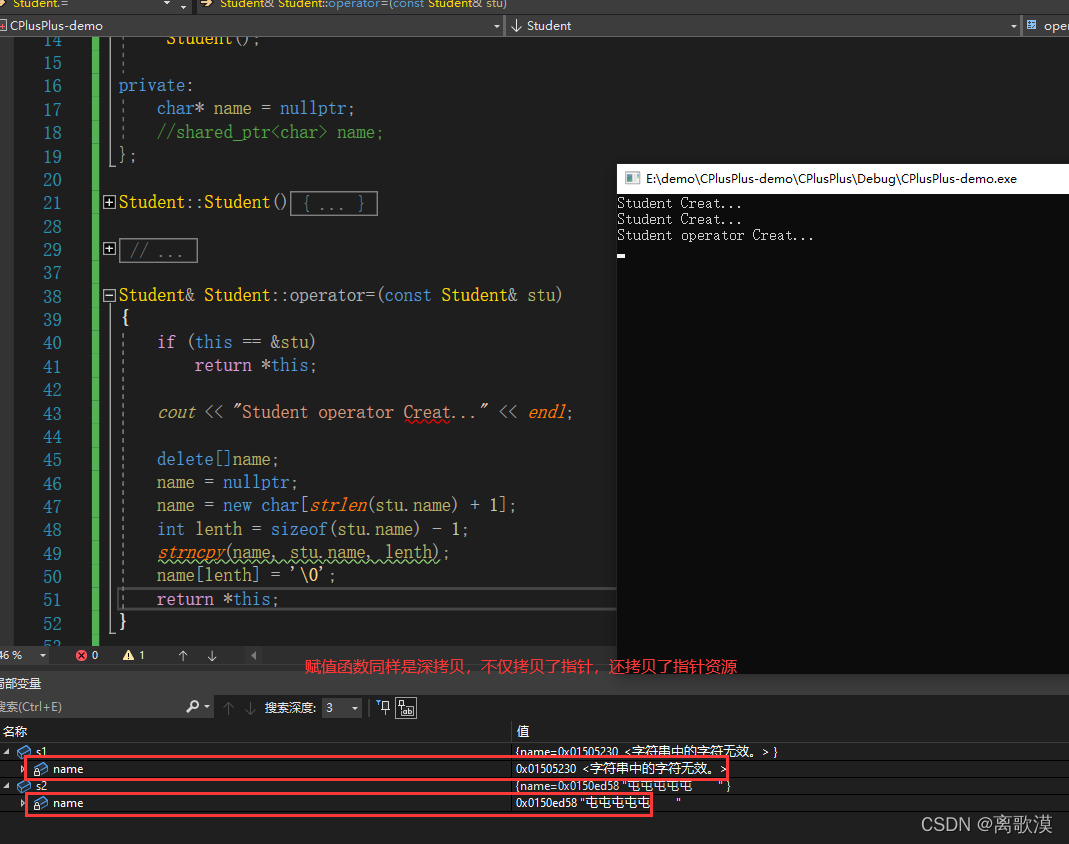Click the 'nullptr' keyword on line 17
Image resolution: width=1069 pixels, height=844 pixels.
[313, 108]
